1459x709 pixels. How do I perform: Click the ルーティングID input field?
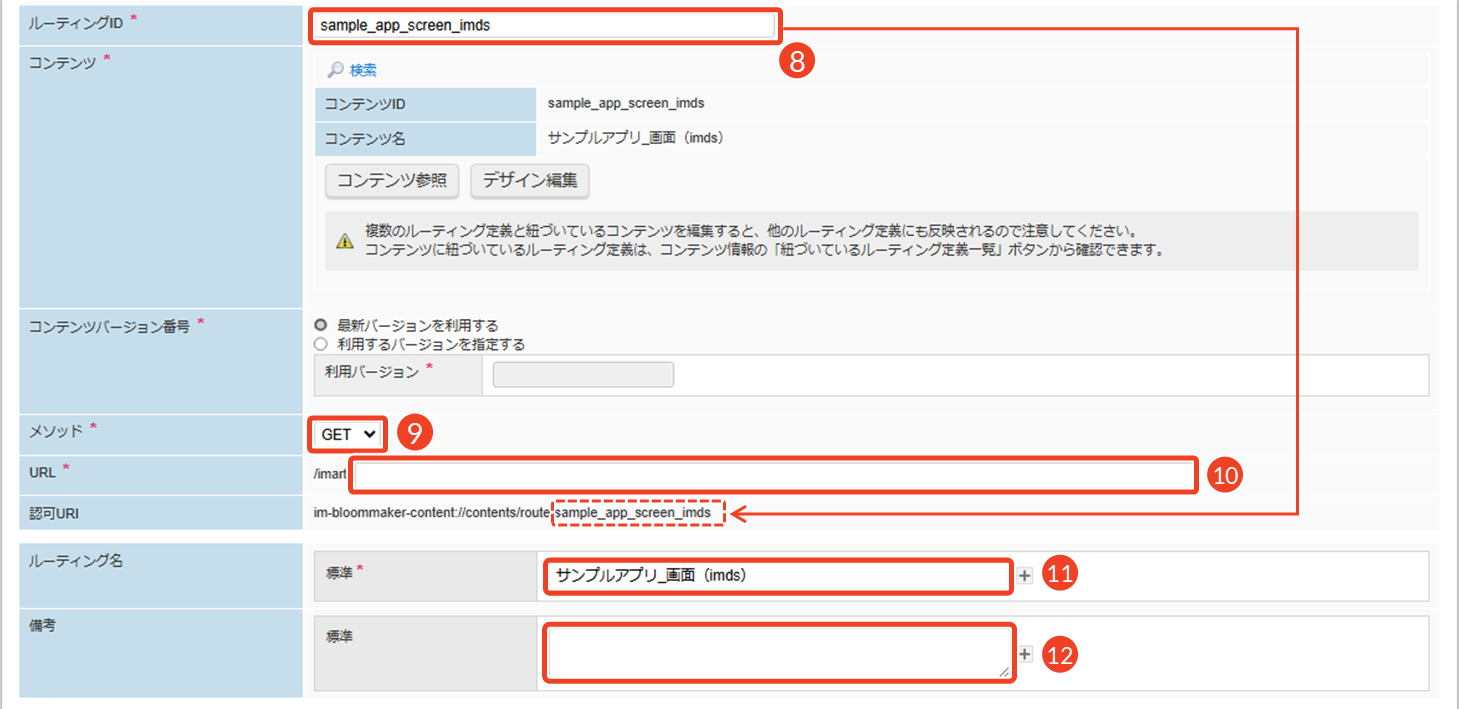(x=545, y=26)
